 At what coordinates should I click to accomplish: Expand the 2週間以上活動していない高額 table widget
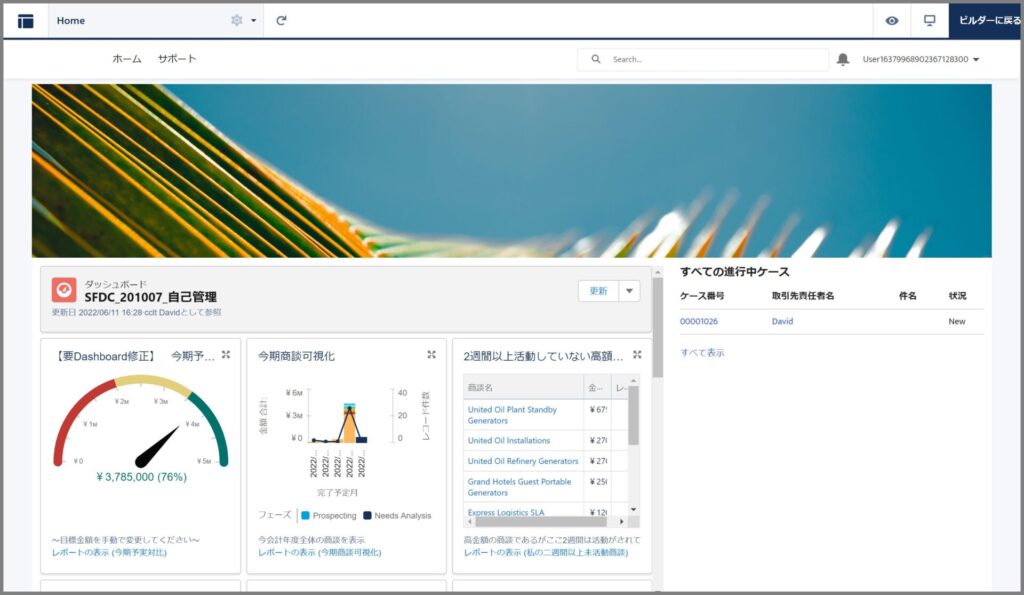pos(637,355)
